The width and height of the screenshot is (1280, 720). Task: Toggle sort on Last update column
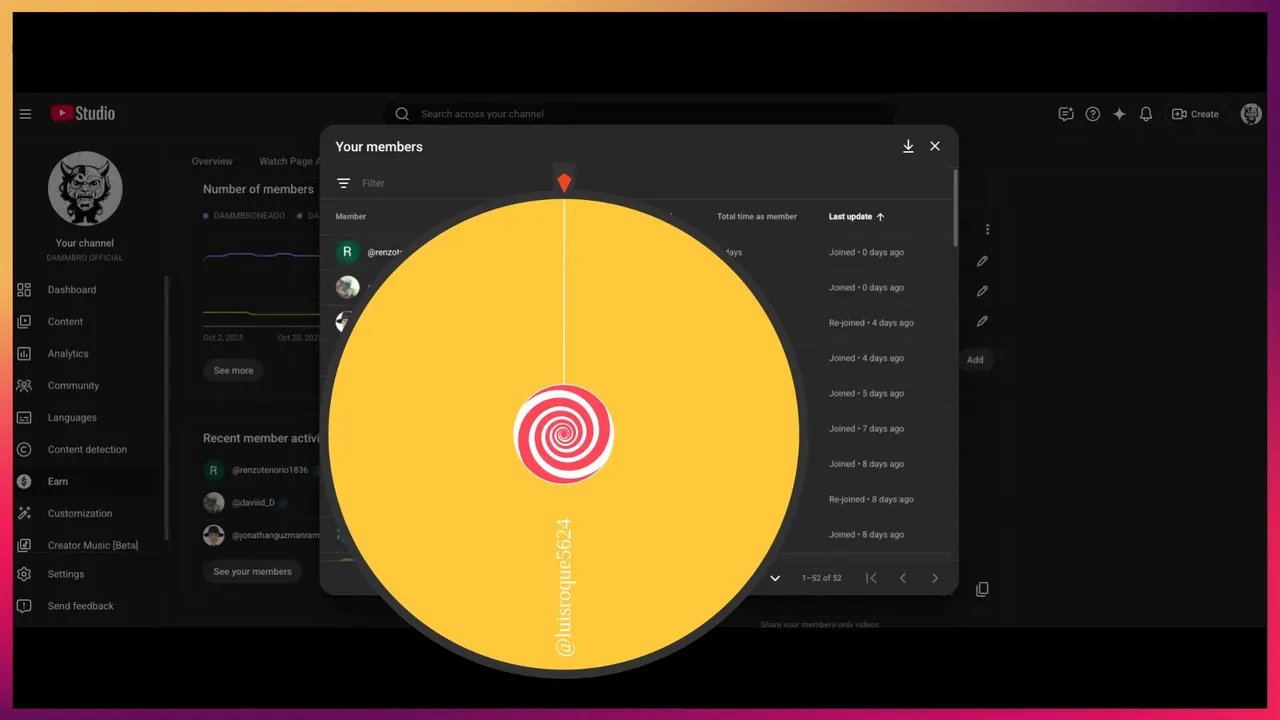point(856,217)
